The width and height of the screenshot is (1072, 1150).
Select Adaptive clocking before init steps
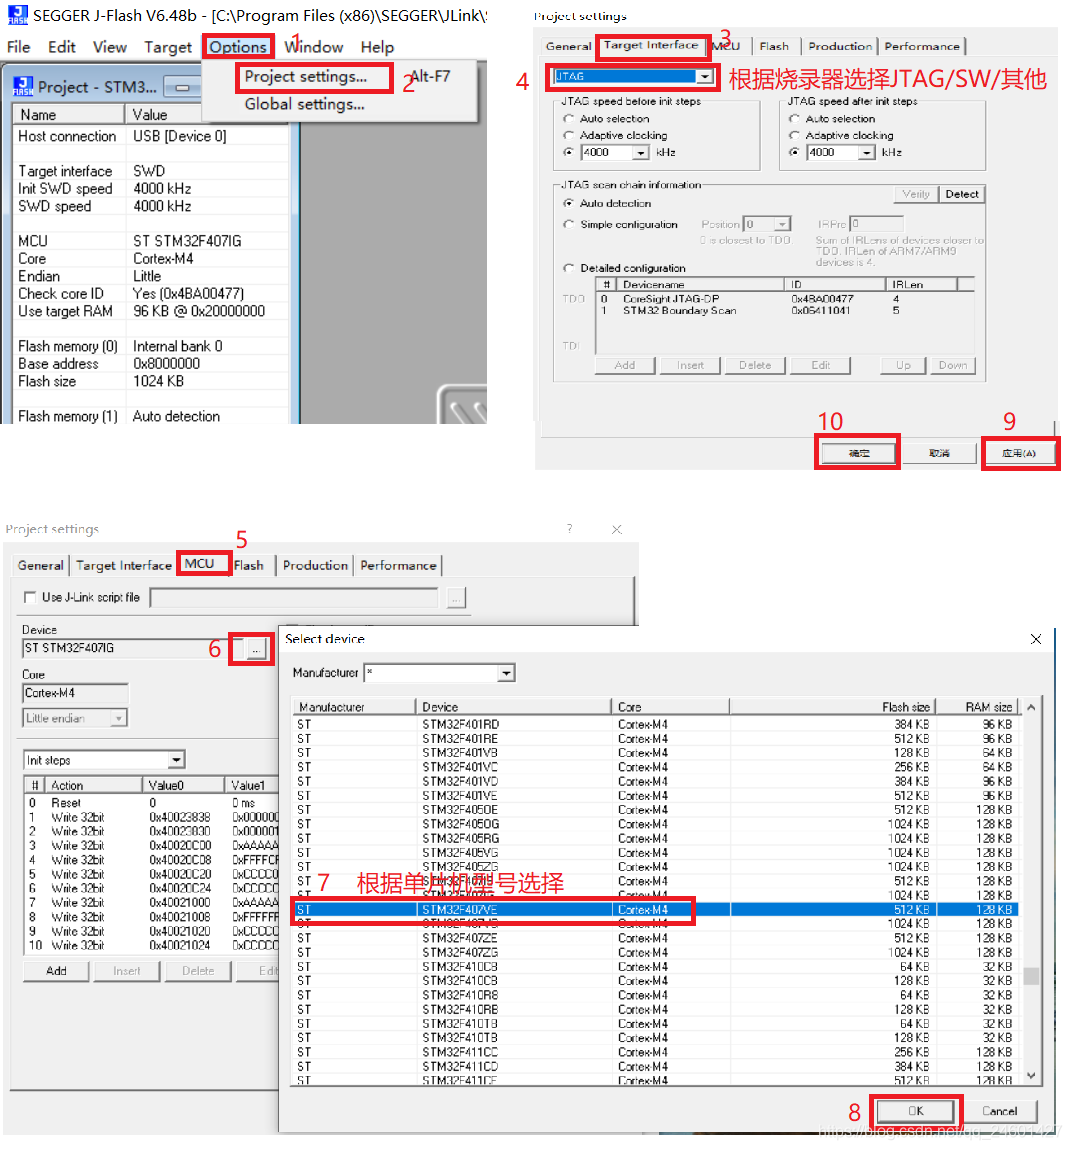[x=568, y=136]
